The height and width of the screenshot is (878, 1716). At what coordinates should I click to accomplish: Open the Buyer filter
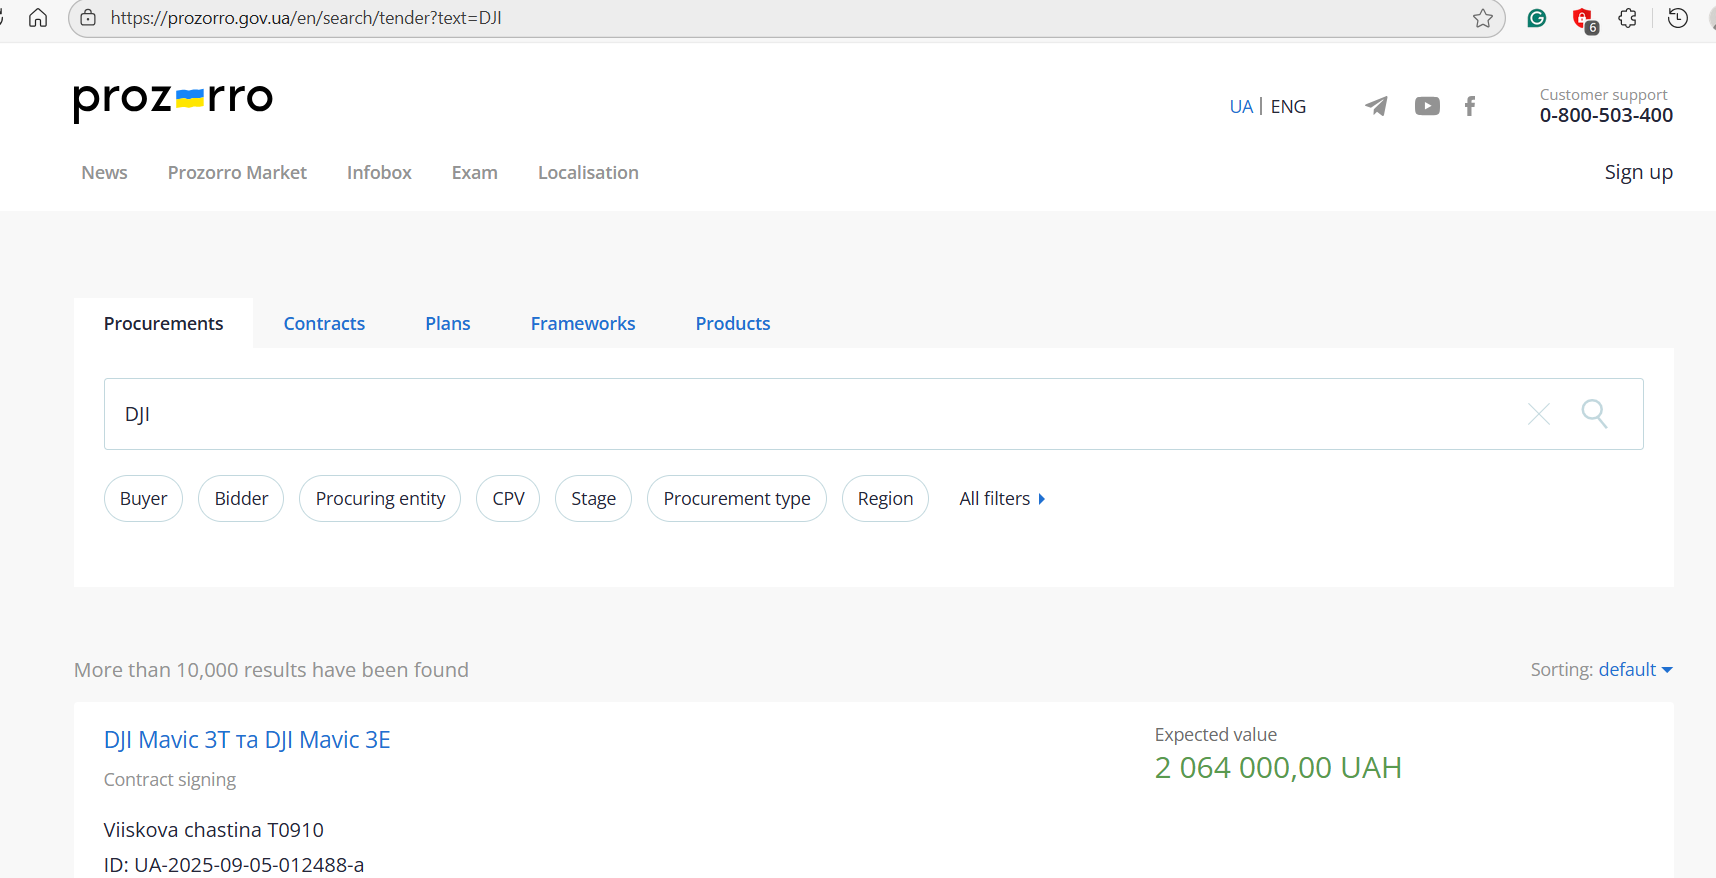pyautogui.click(x=143, y=498)
